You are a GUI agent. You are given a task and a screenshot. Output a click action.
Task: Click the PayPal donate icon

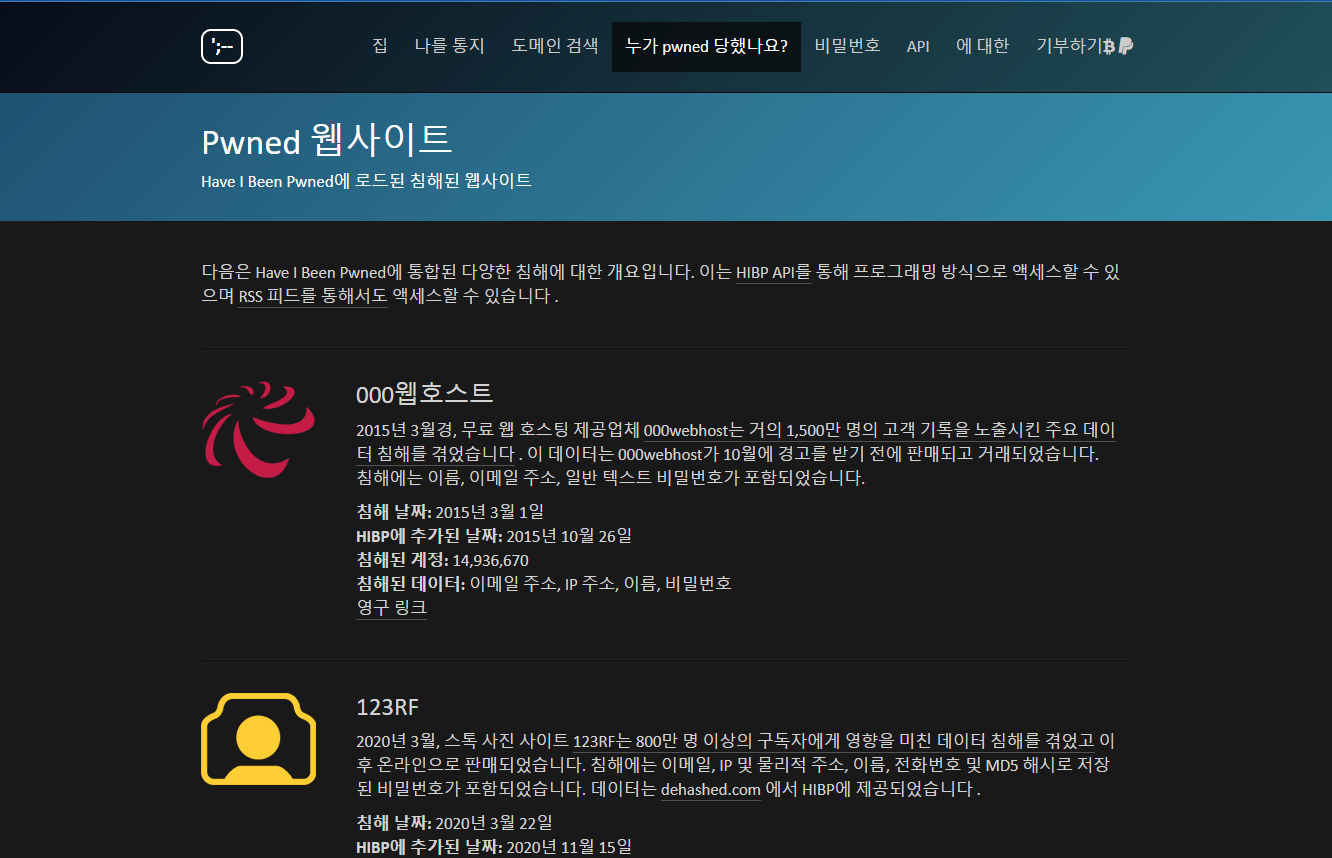(1126, 46)
